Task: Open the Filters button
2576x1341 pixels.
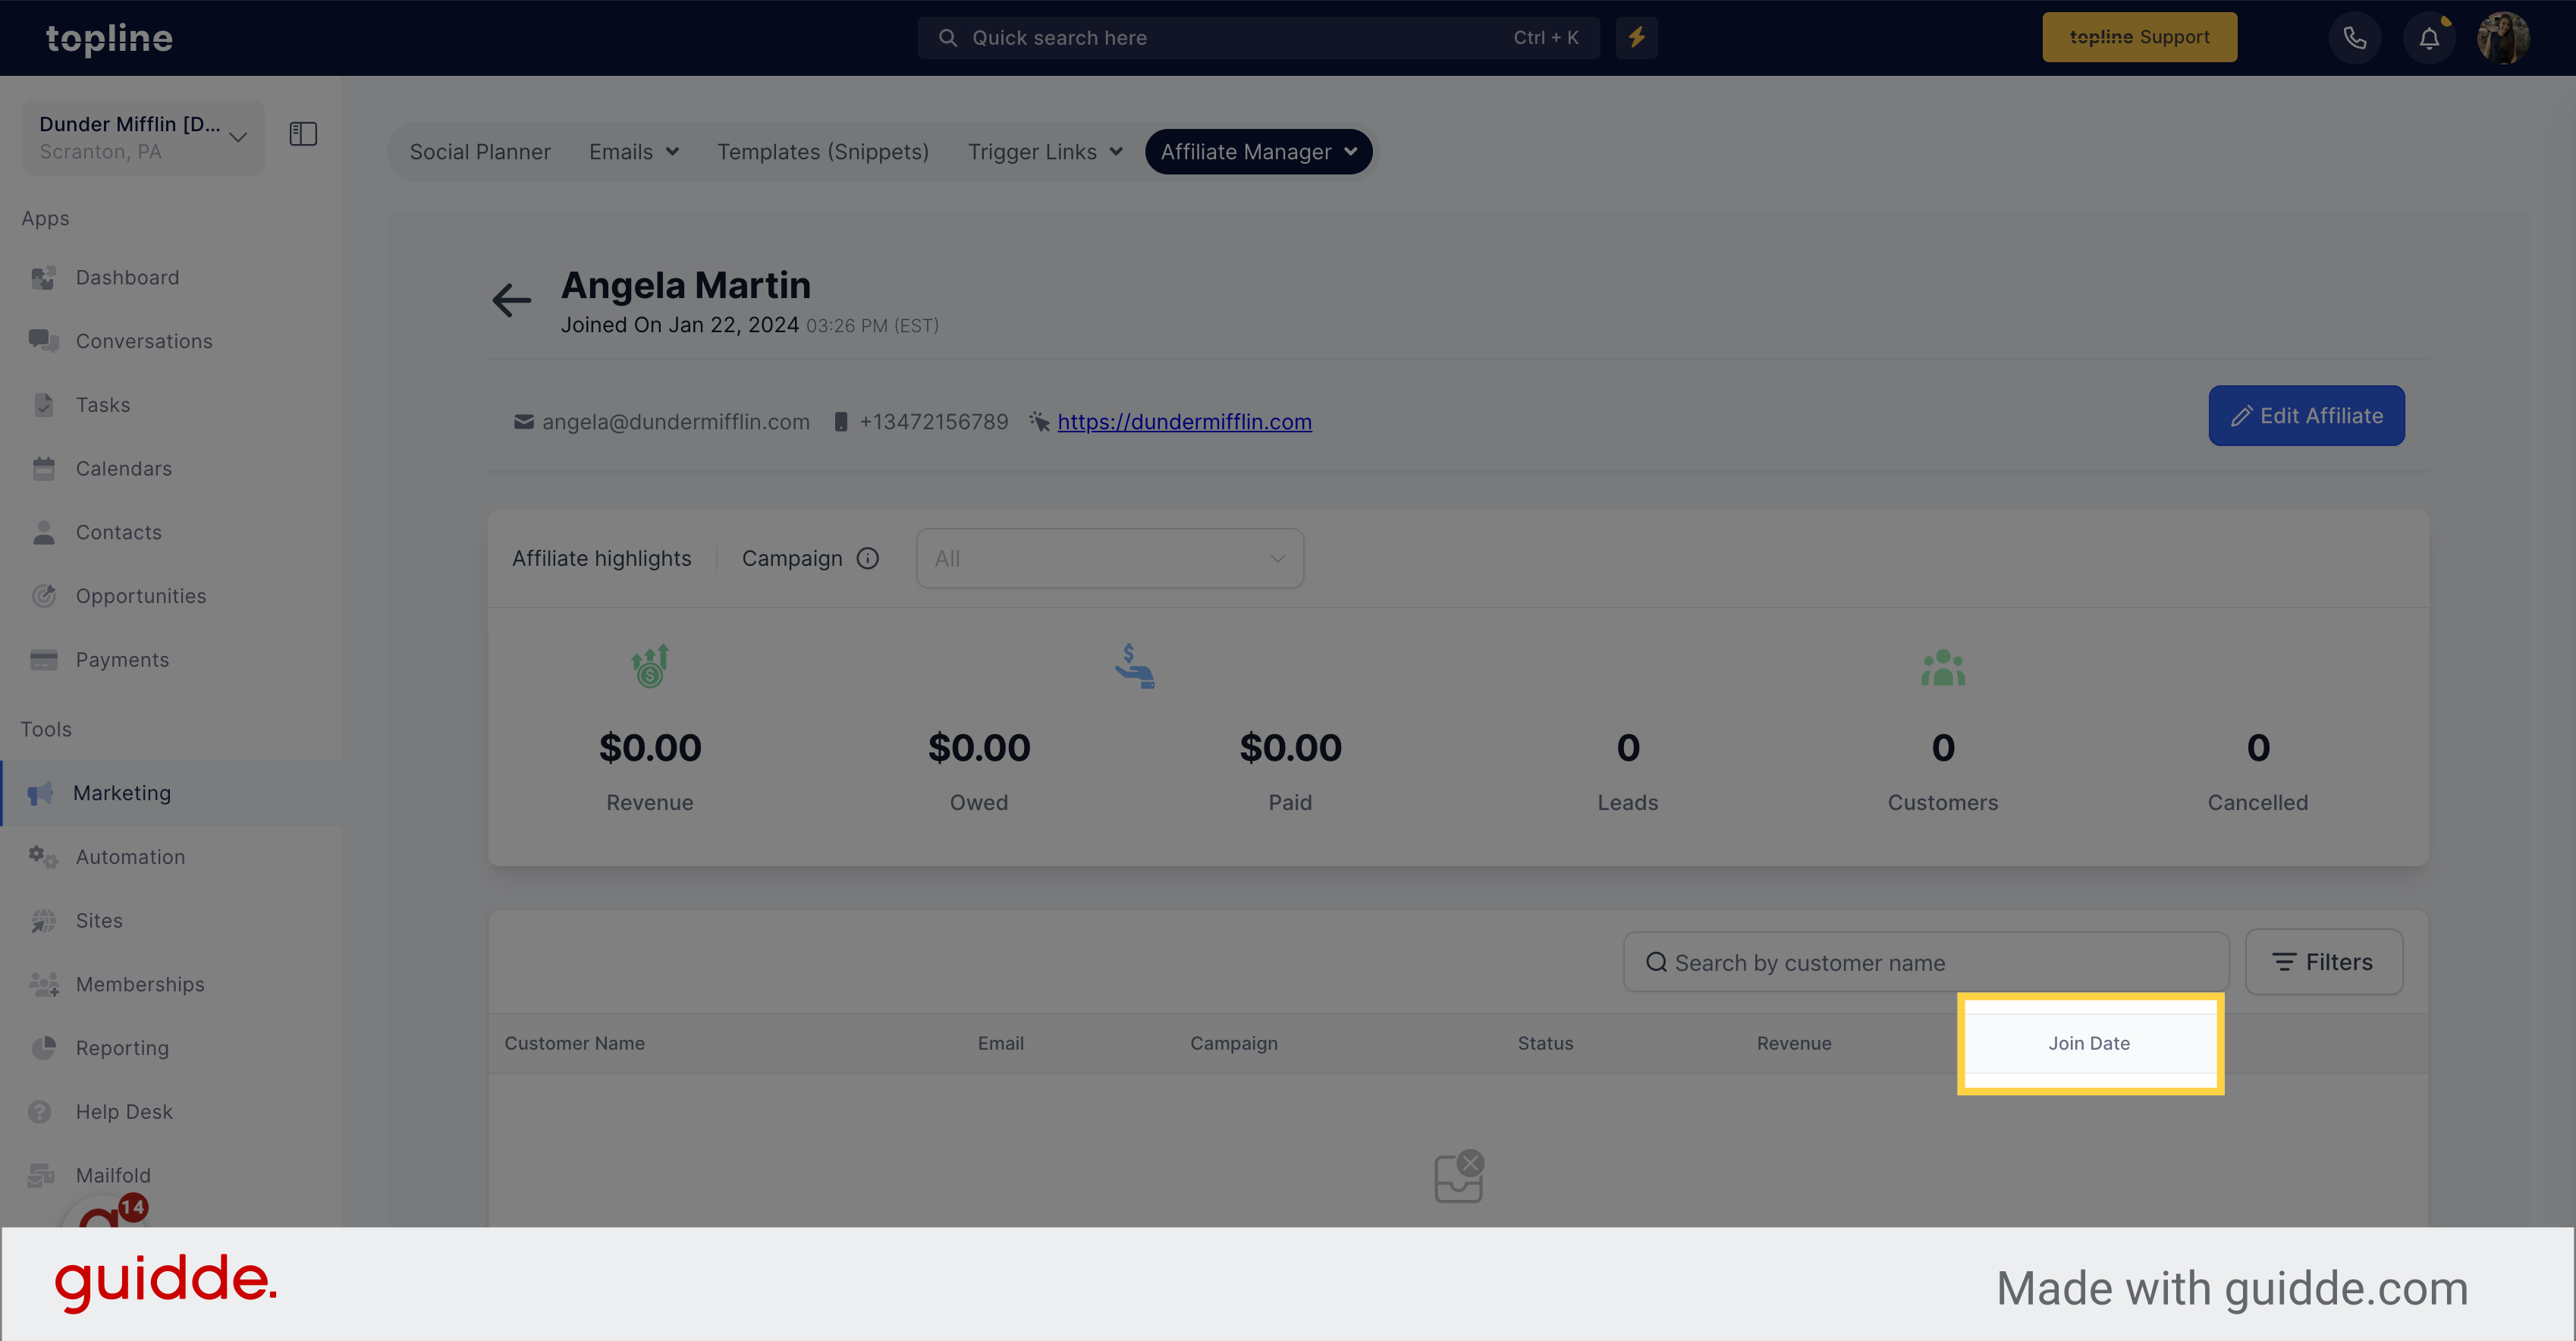Action: point(2323,962)
